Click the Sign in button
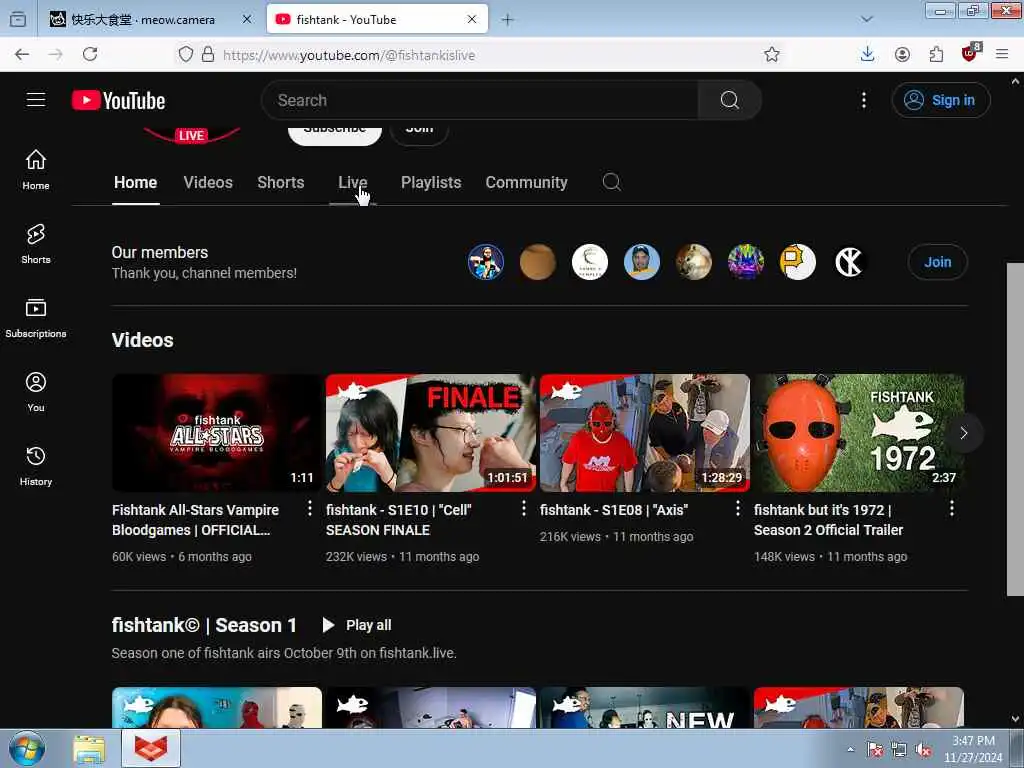This screenshot has width=1024, height=768. tap(940, 100)
